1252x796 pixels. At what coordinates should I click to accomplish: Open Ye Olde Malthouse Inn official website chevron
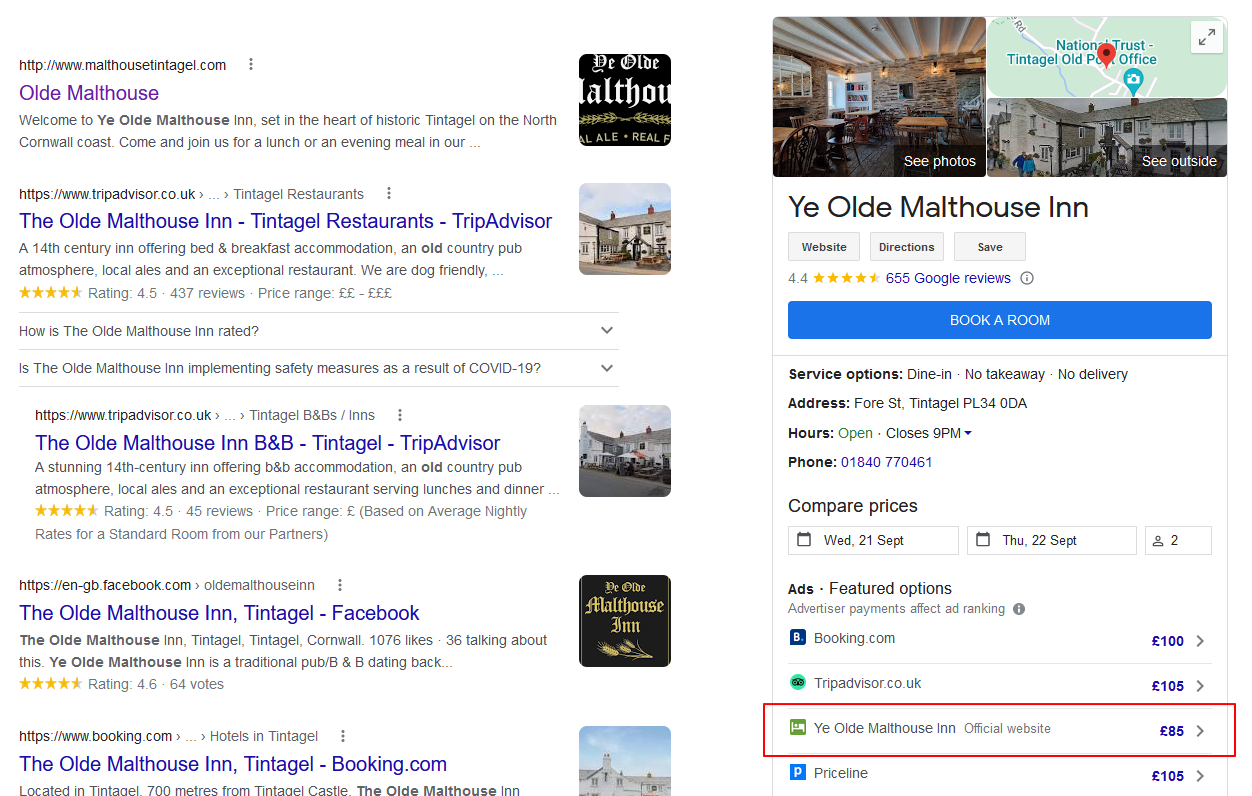(x=1201, y=731)
